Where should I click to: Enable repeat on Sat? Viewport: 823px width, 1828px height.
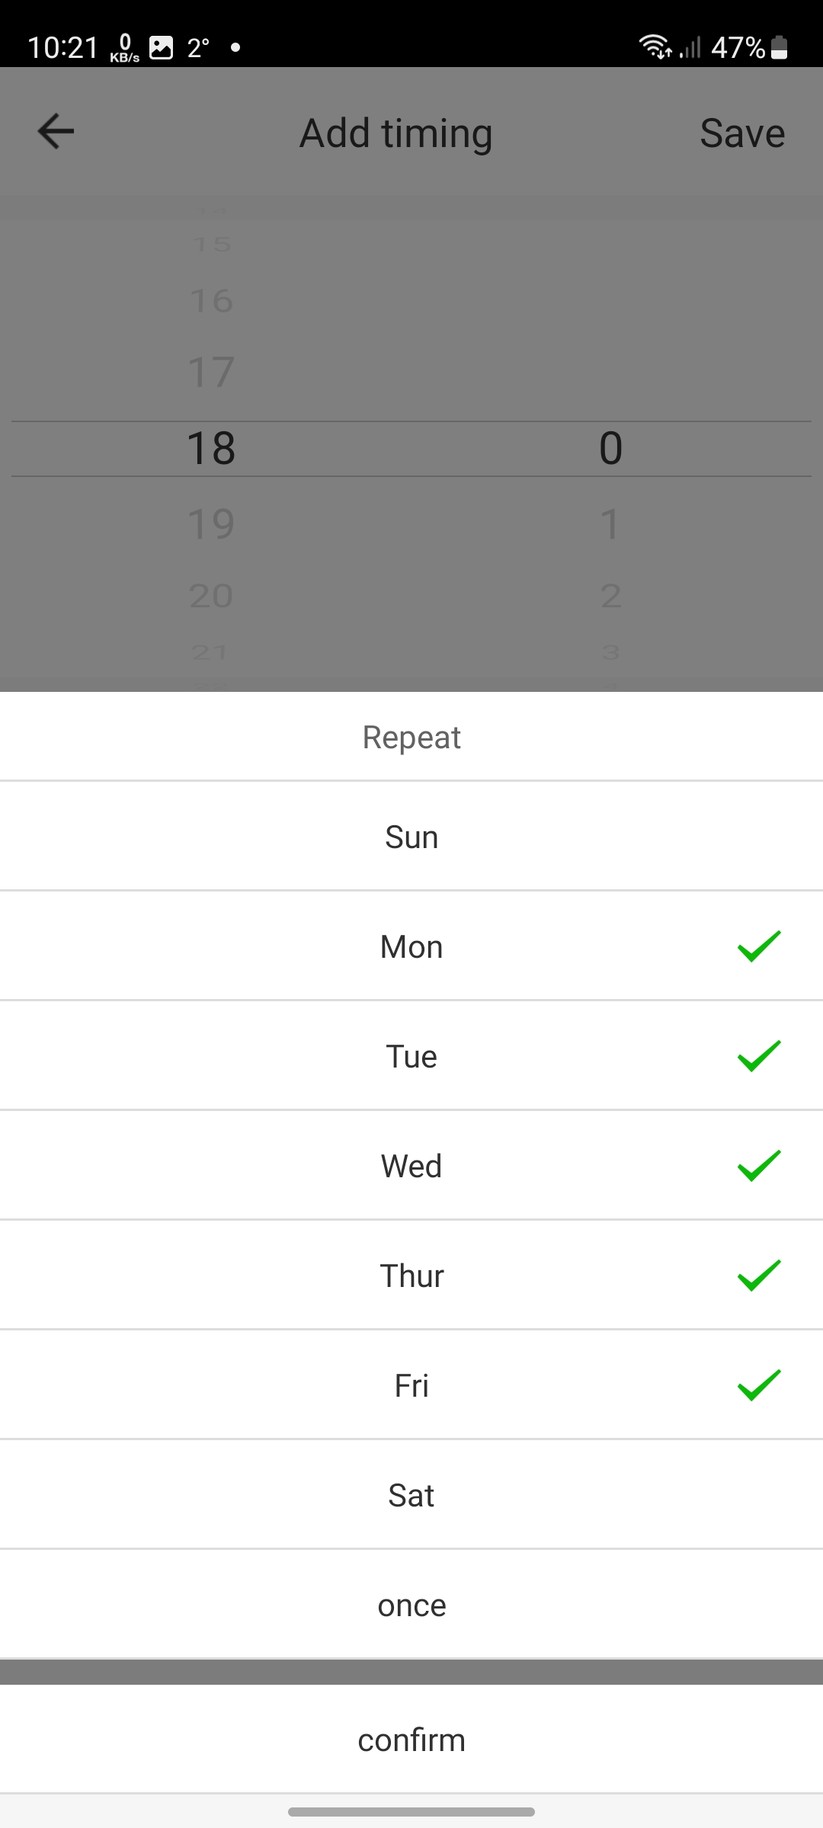(411, 1495)
